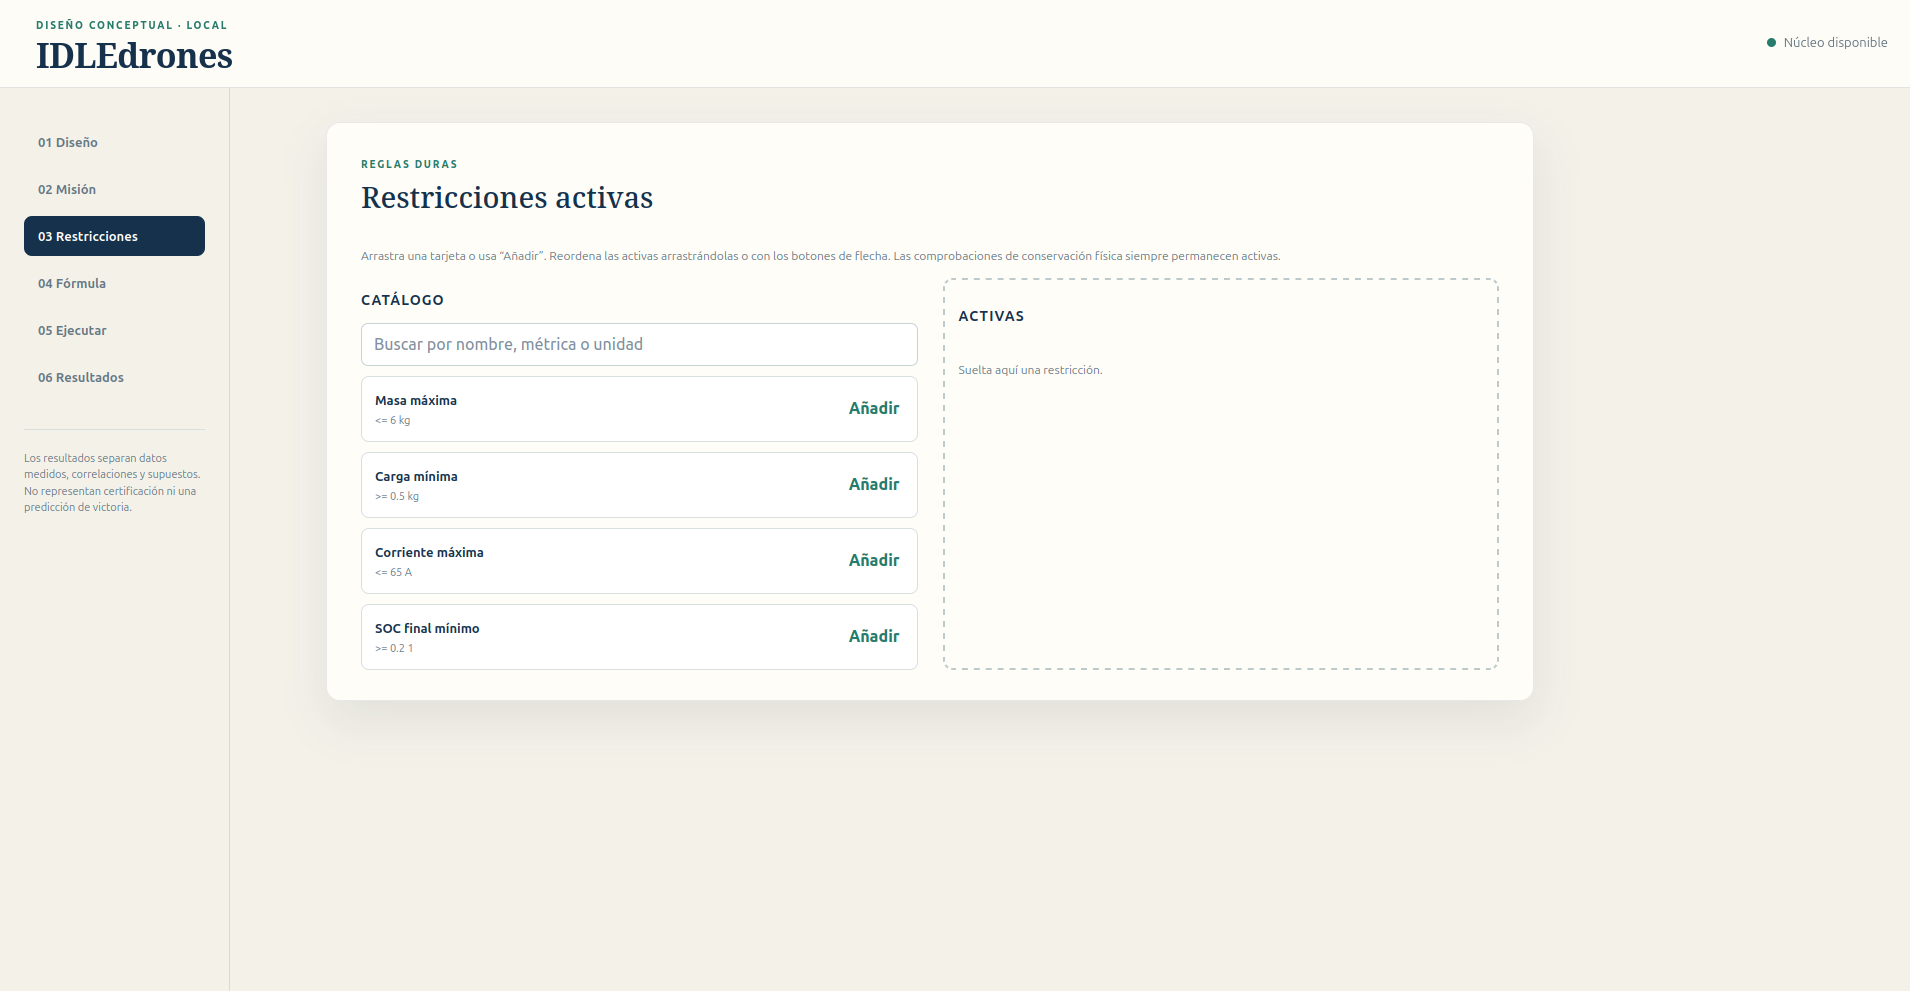Click the green Núcleo disponible status dot
This screenshot has height=991, width=1910.
(1771, 43)
